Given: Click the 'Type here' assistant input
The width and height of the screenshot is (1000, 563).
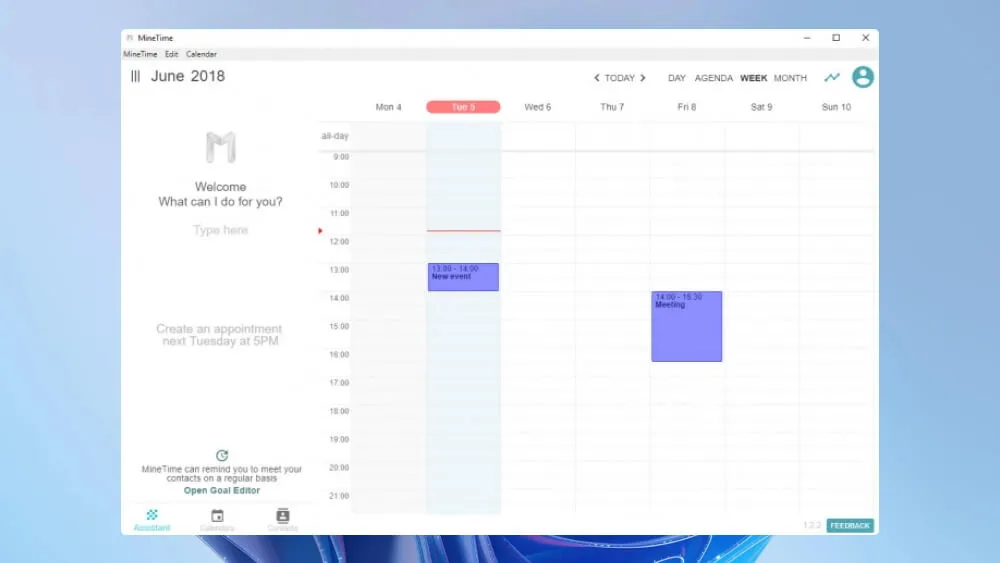Looking at the screenshot, I should tap(221, 231).
